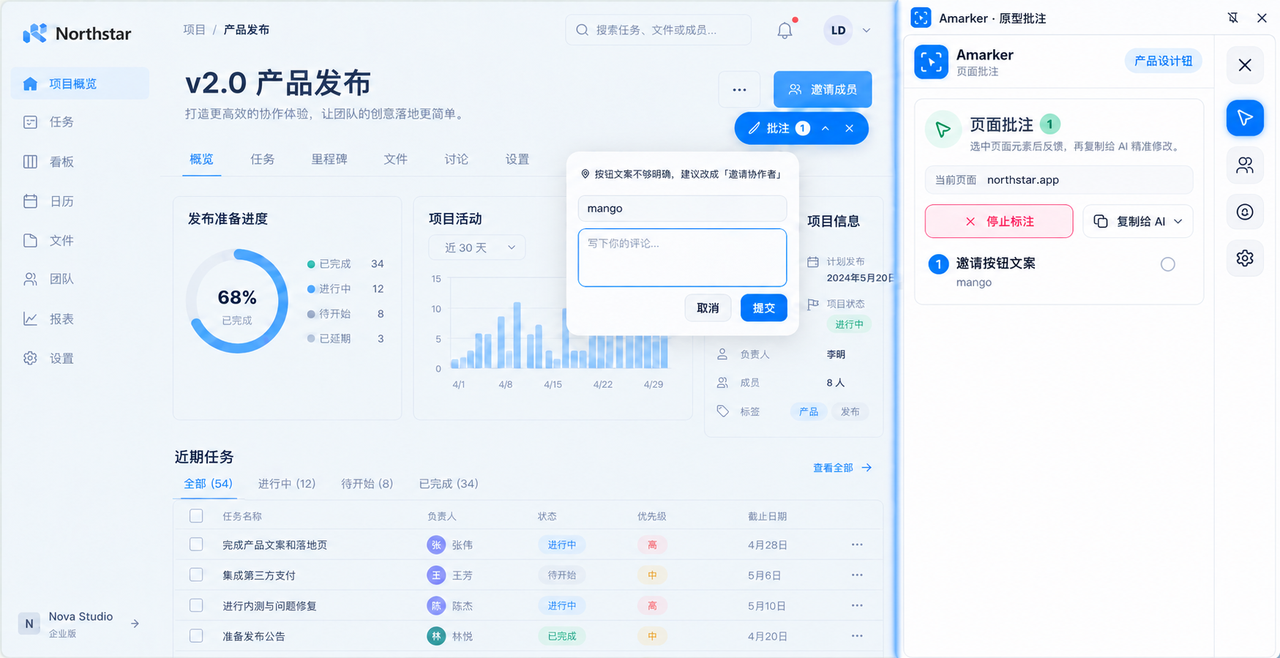This screenshot has height=658, width=1280.
Task: Filter tasks by 进行中 (12)
Action: click(287, 484)
